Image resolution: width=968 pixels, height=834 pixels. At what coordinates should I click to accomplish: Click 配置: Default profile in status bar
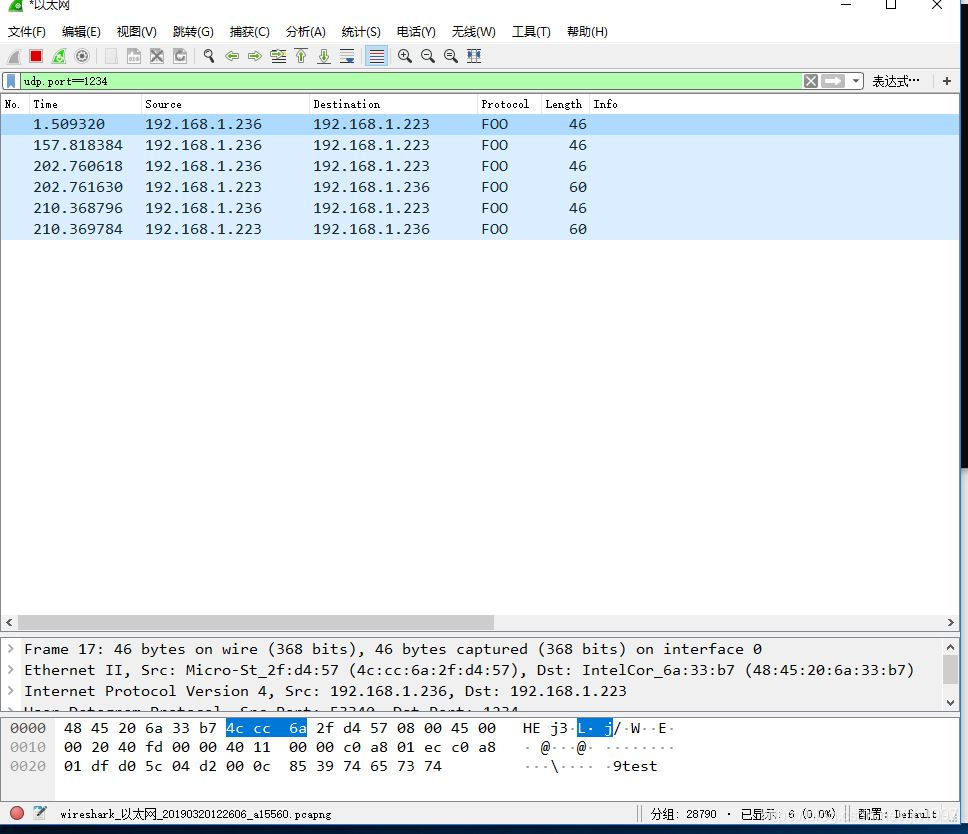click(897, 814)
